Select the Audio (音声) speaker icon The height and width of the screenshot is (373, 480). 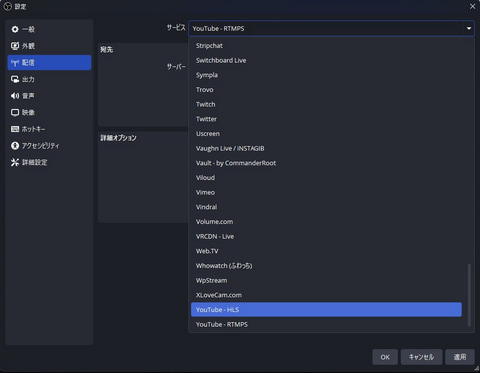tap(15, 96)
